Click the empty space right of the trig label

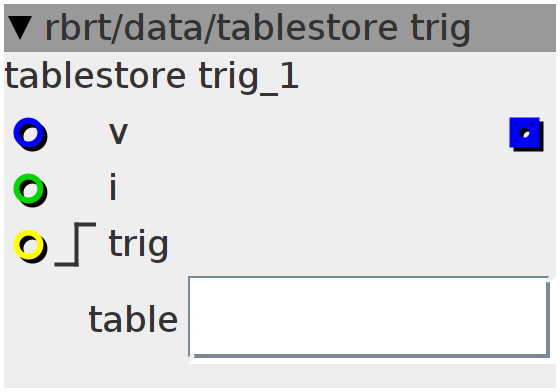pyautogui.click(x=361, y=246)
